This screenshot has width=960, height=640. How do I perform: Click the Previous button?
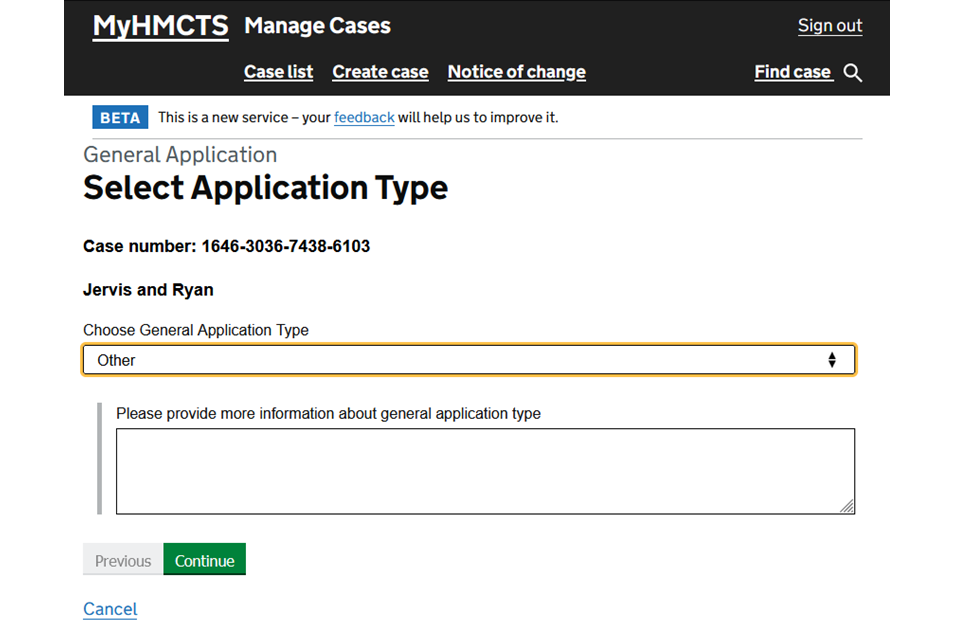coord(123,561)
